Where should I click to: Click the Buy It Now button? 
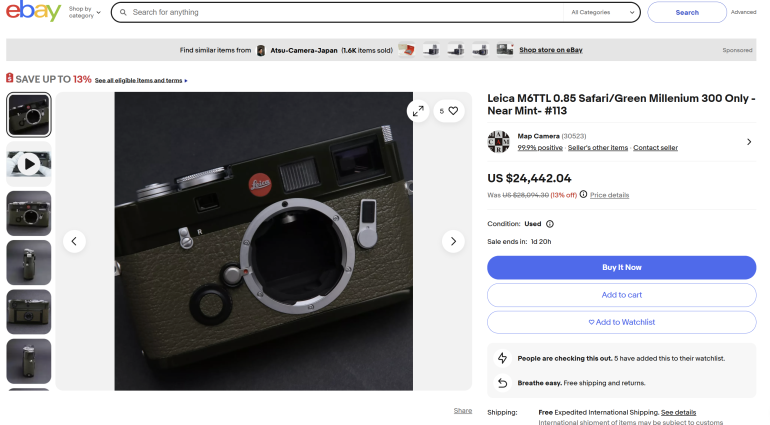pyautogui.click(x=621, y=267)
